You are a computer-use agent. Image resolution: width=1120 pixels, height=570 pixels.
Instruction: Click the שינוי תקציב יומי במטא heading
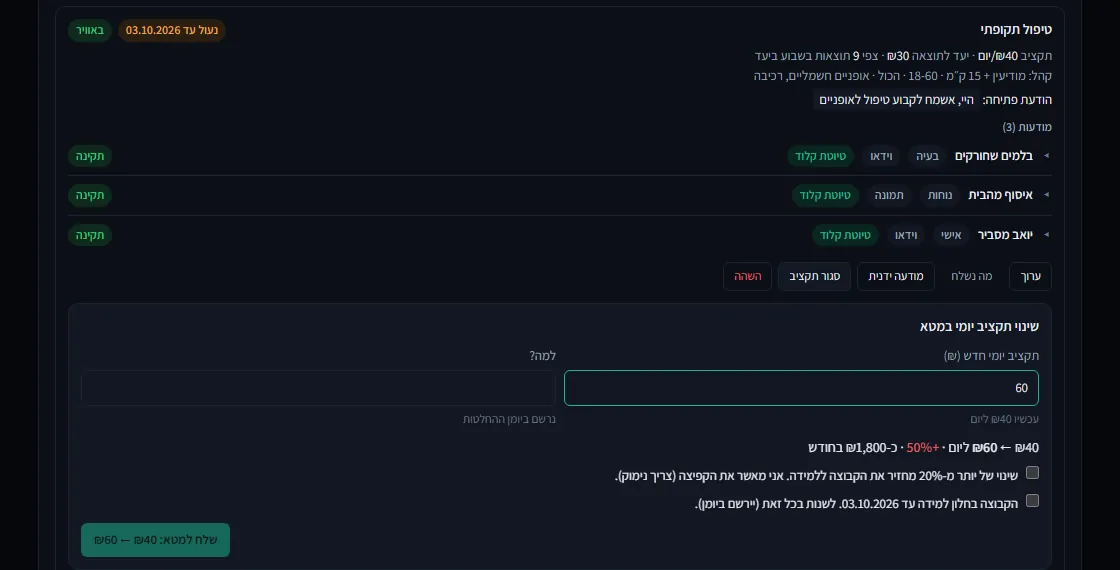(979, 326)
